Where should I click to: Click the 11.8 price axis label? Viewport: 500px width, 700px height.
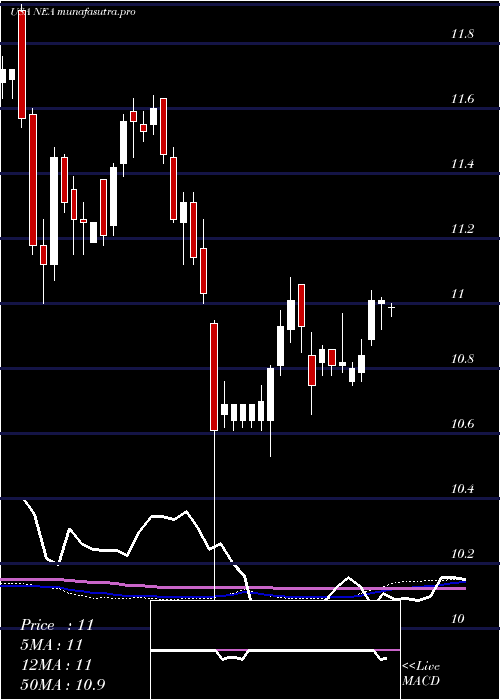(462, 34)
